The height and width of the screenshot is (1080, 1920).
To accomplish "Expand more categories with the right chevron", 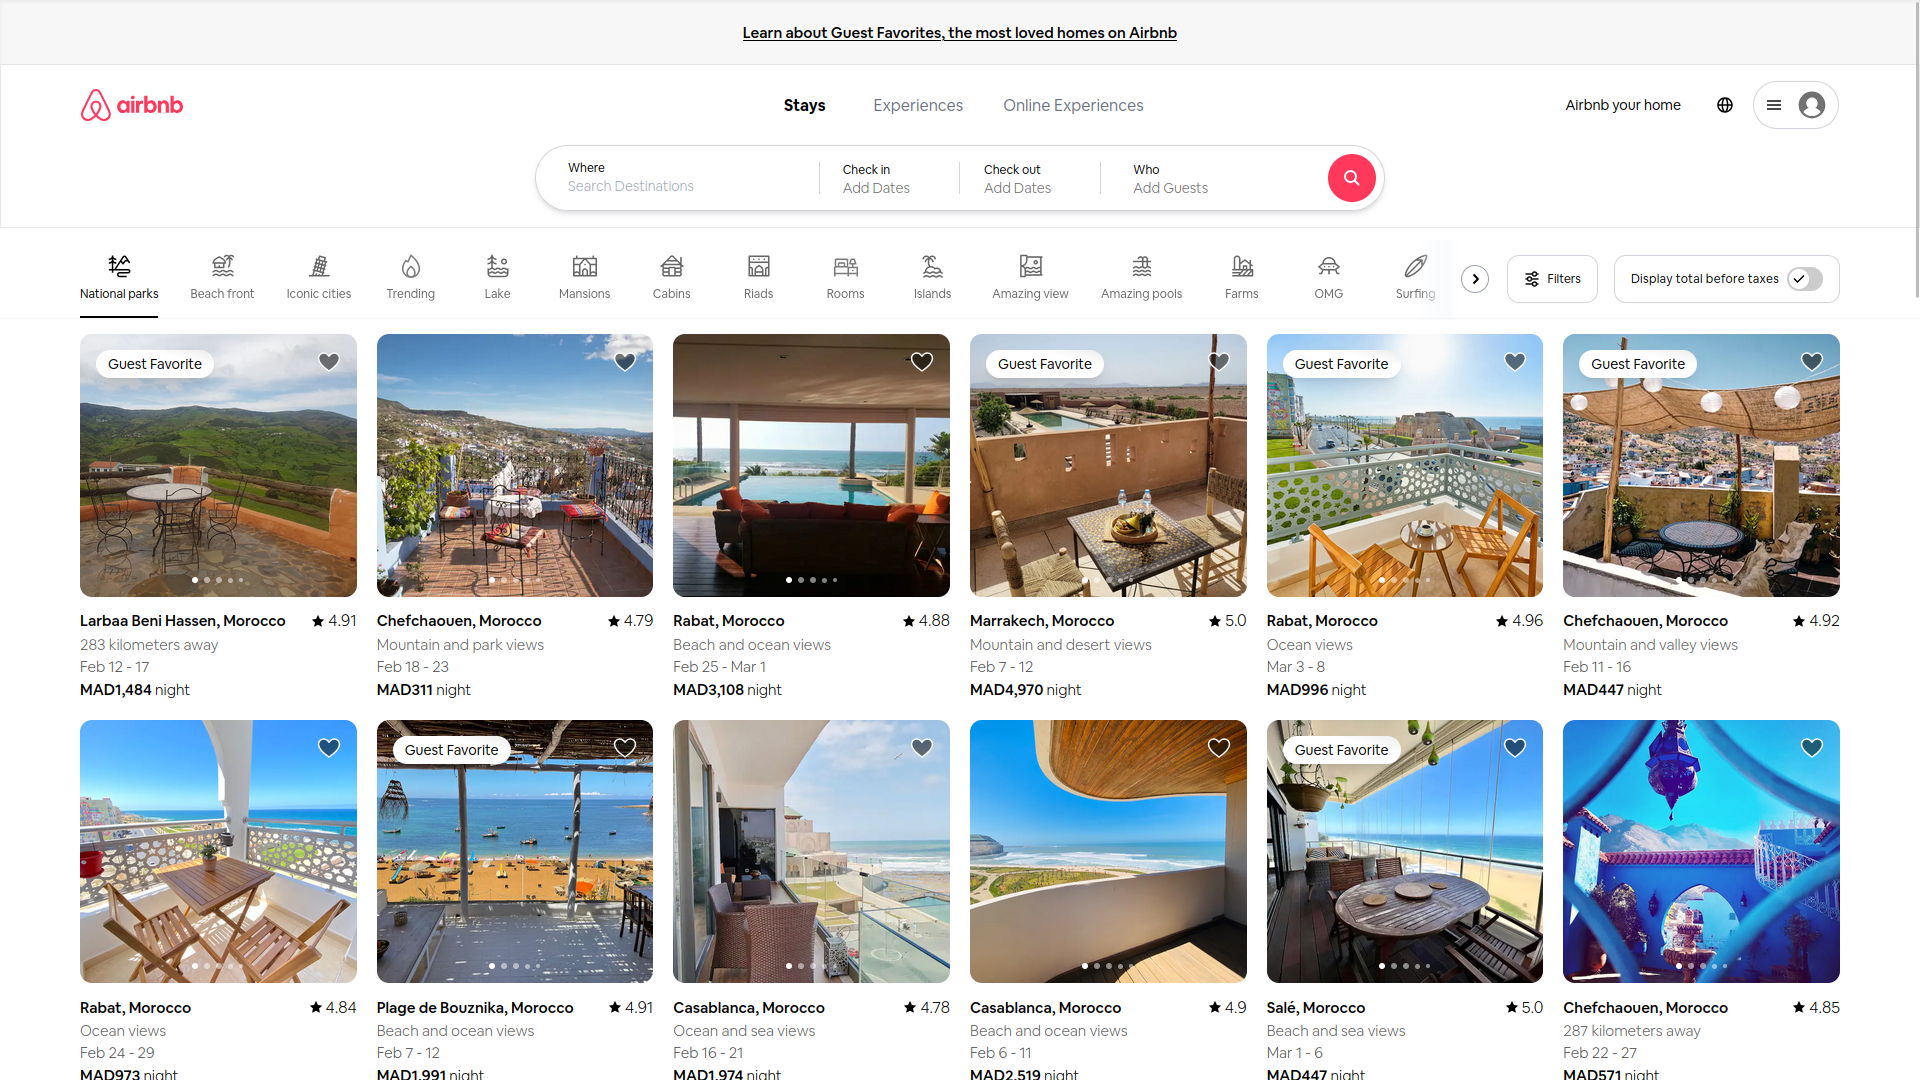I will point(1475,279).
